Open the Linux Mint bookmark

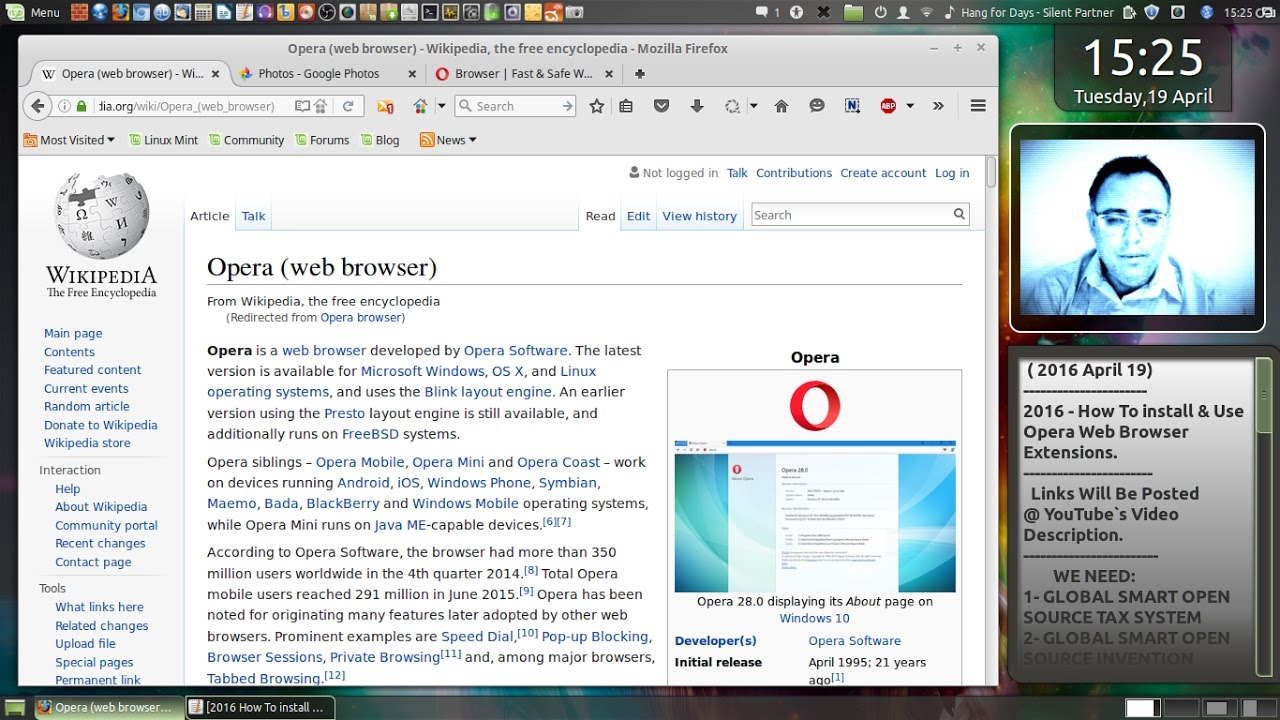click(x=163, y=140)
